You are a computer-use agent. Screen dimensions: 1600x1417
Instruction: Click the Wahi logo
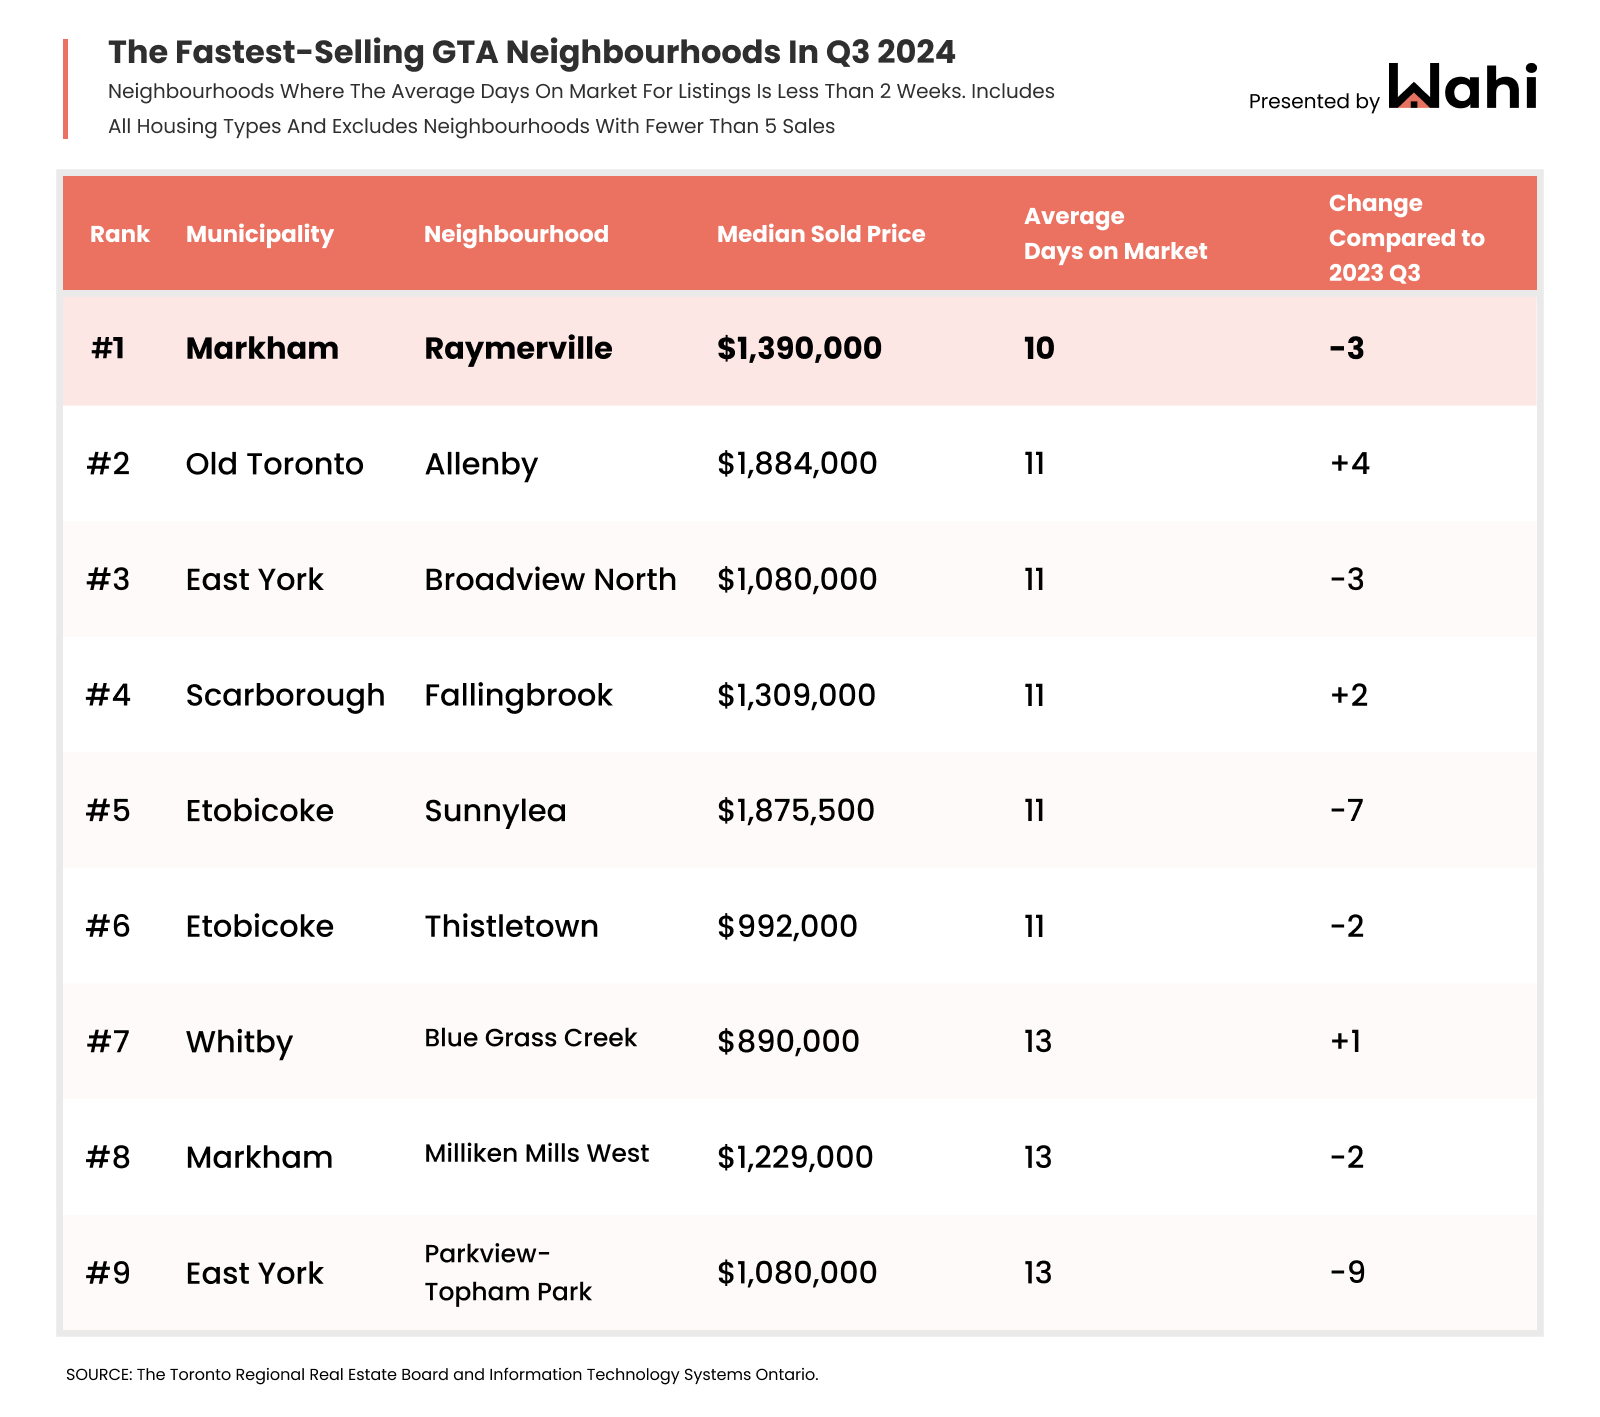point(1463,86)
